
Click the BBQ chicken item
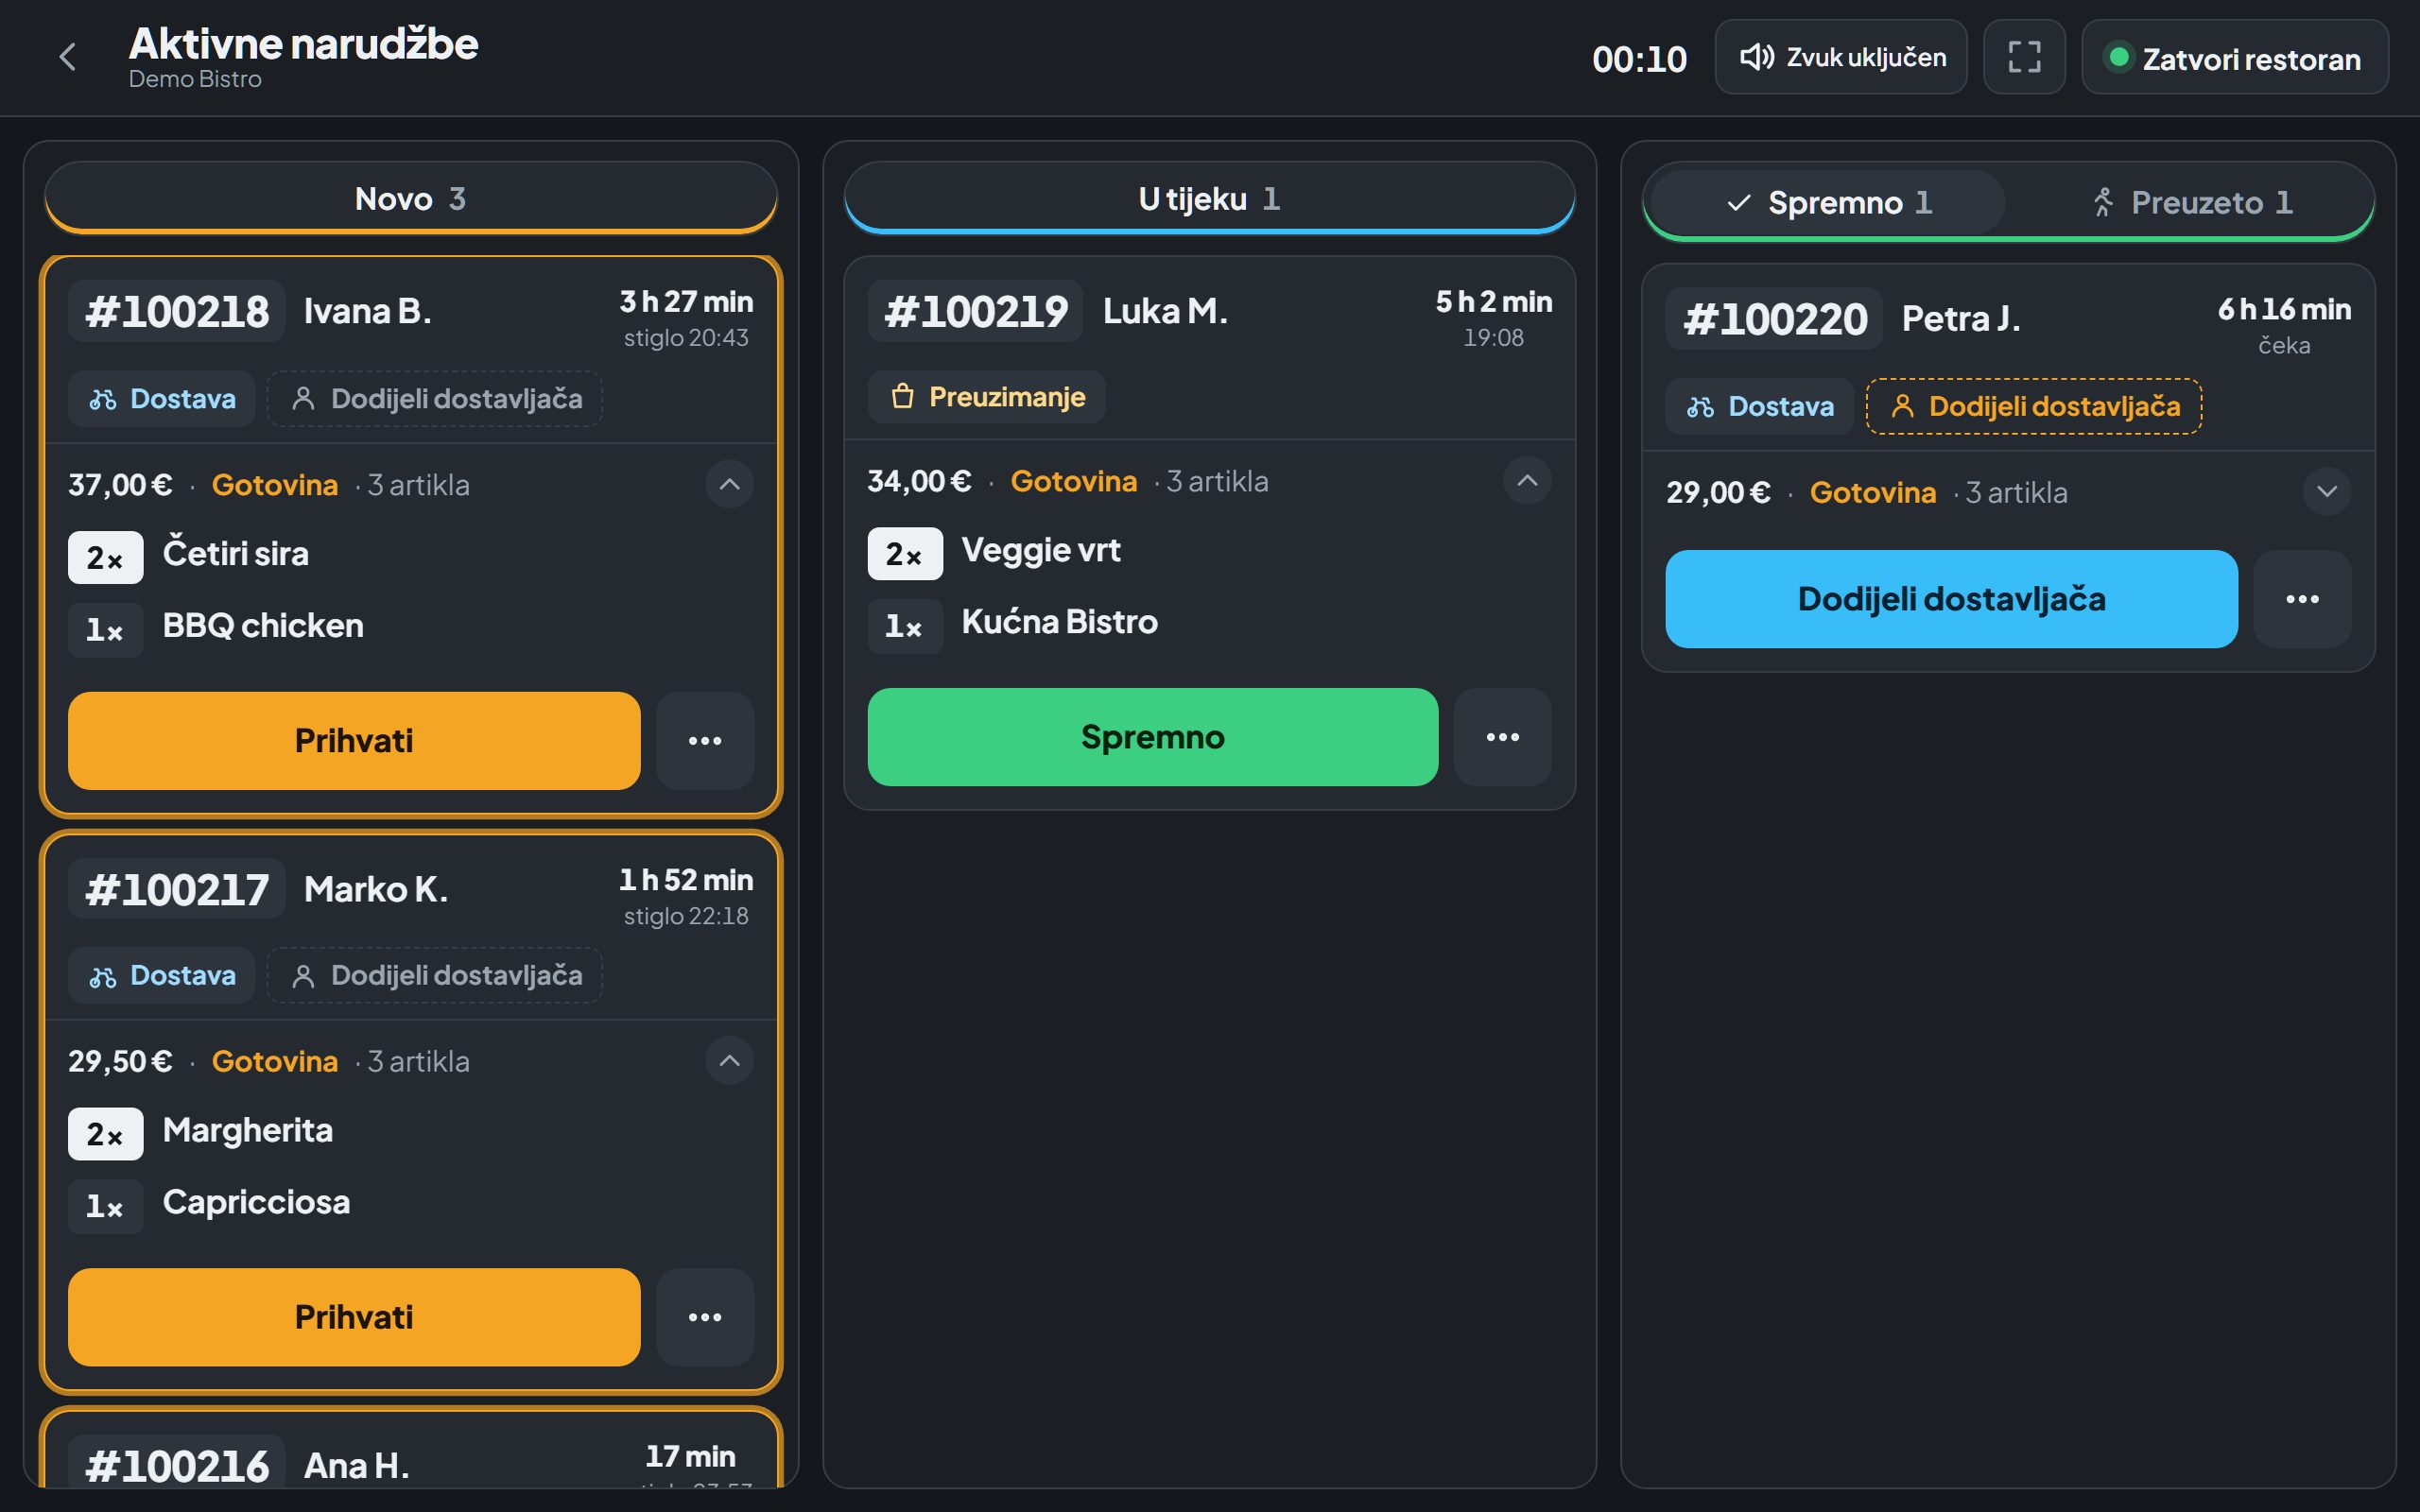click(263, 625)
